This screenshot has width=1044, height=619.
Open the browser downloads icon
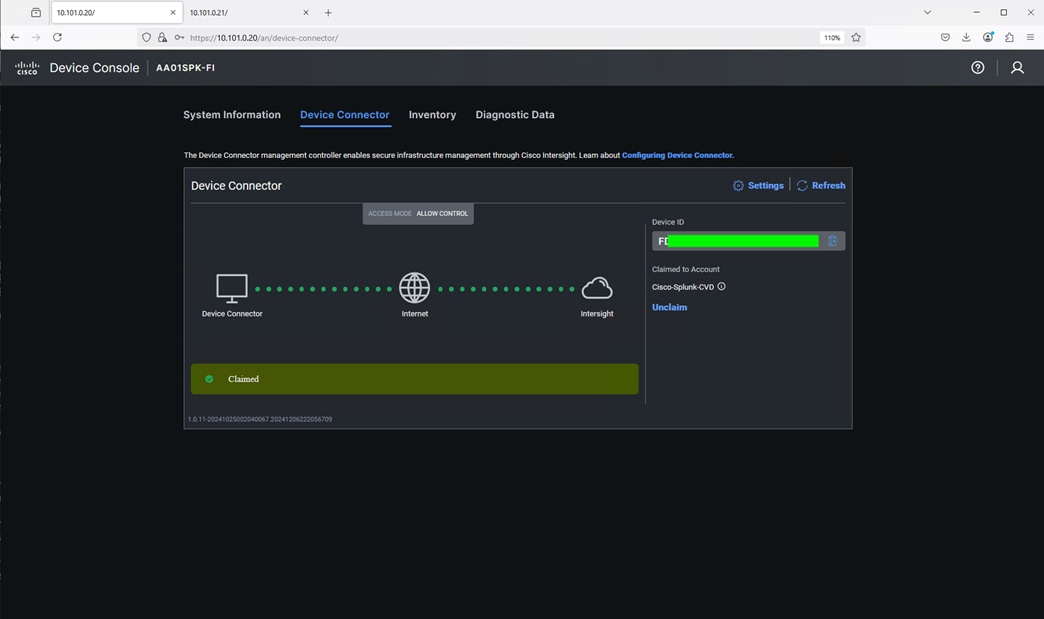point(966,37)
